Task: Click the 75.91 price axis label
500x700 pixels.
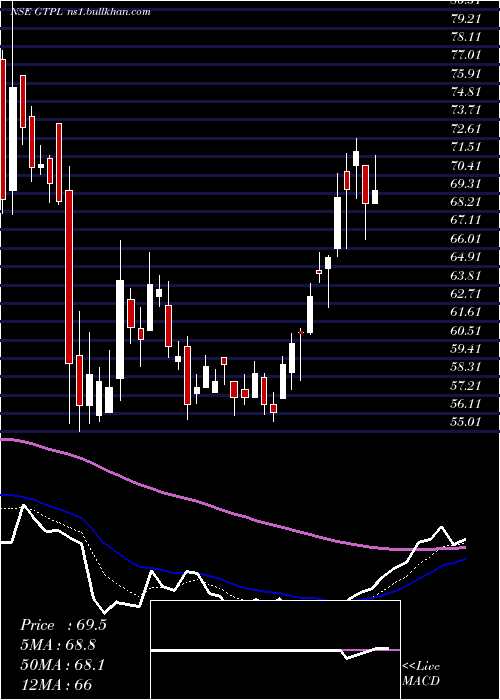Action: pos(466,73)
